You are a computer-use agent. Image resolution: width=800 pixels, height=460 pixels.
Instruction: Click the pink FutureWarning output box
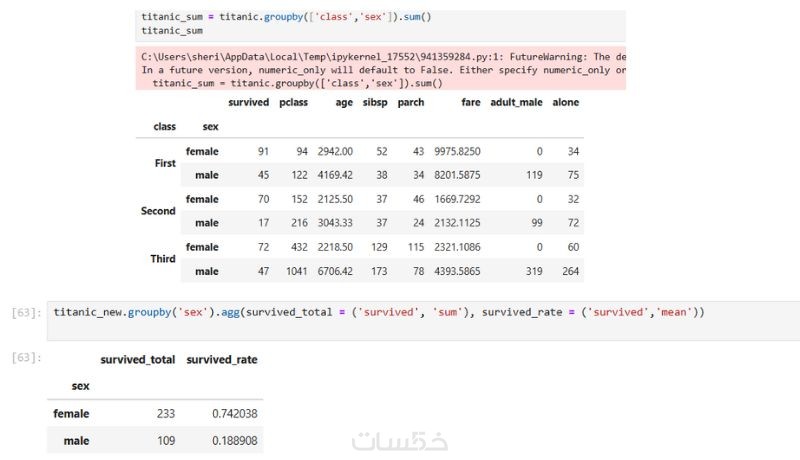coord(380,69)
